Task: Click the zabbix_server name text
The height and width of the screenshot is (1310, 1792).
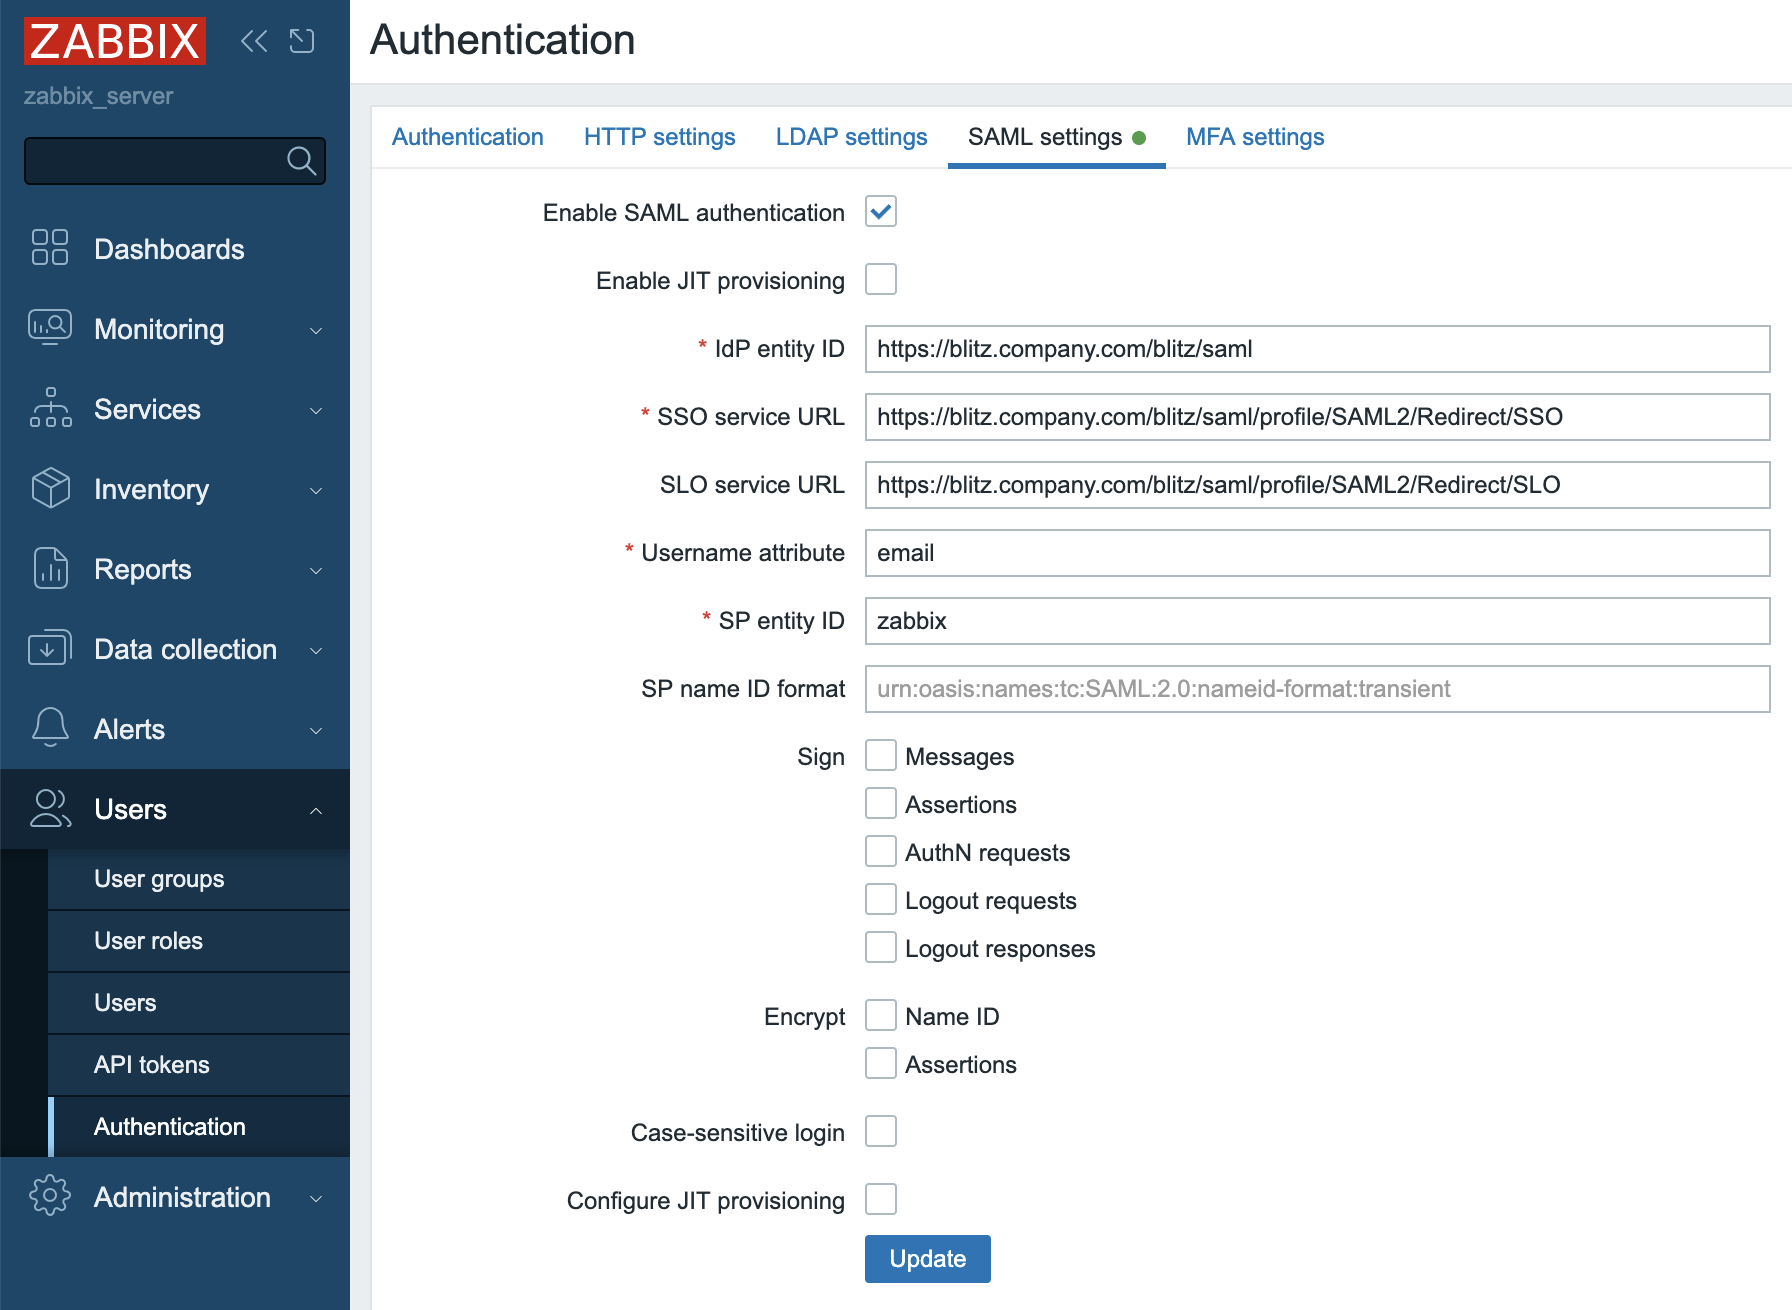Action: 98,96
